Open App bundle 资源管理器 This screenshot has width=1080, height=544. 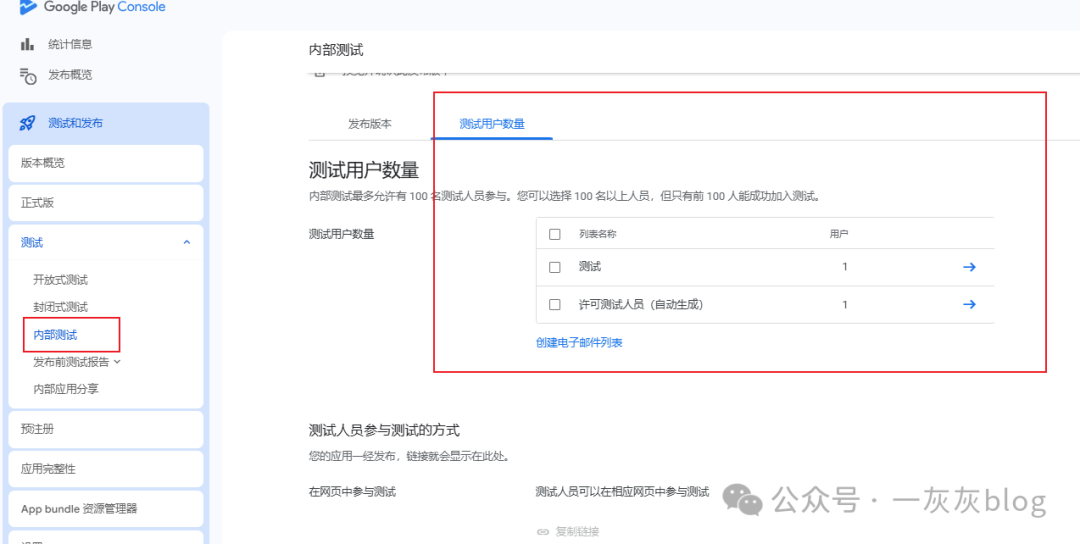(106, 509)
